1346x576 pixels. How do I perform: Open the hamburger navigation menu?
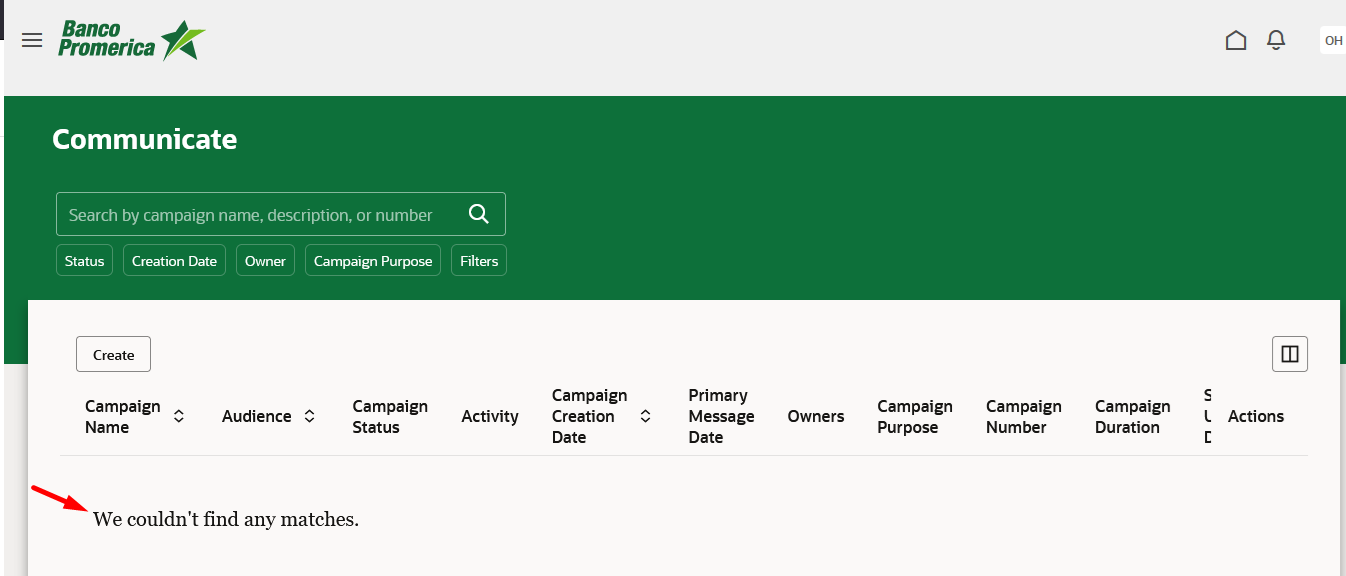[x=31, y=40]
